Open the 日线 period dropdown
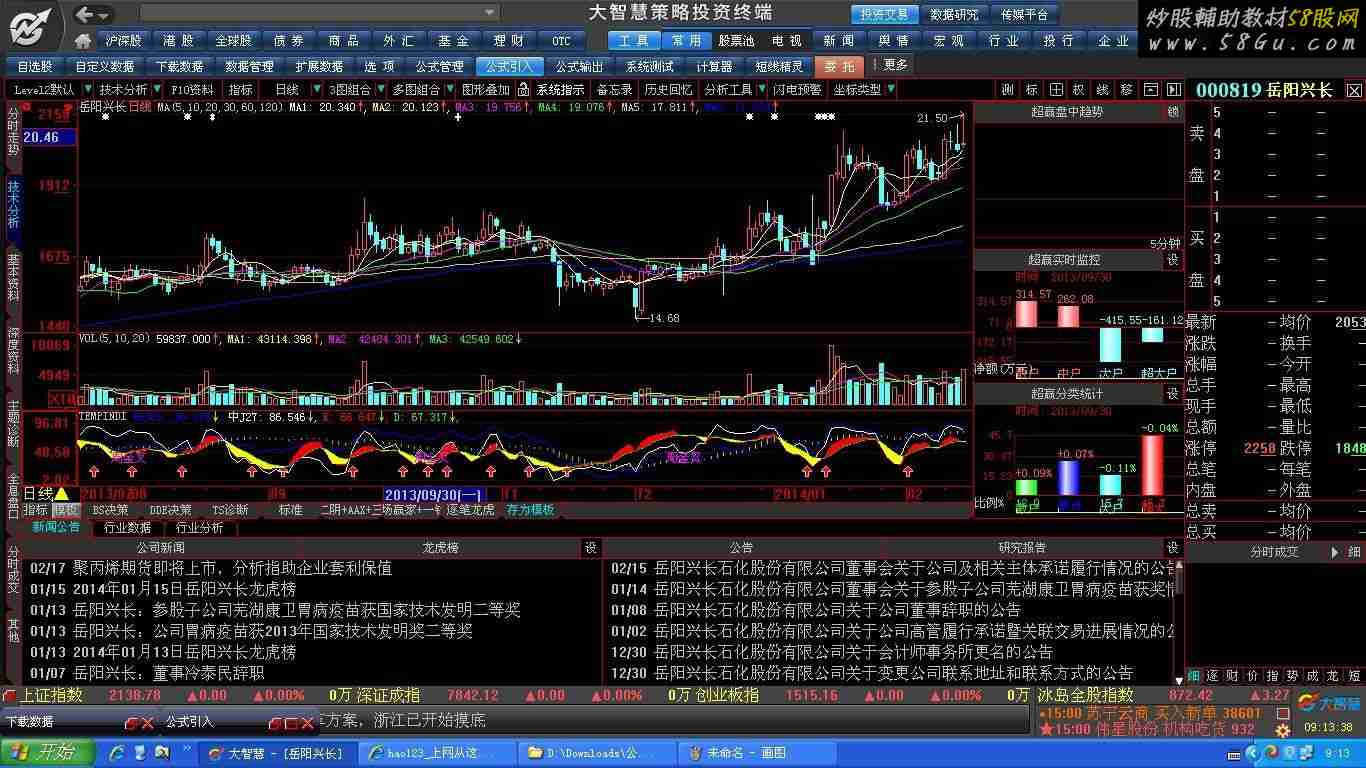The image size is (1366, 768). pos(294,90)
